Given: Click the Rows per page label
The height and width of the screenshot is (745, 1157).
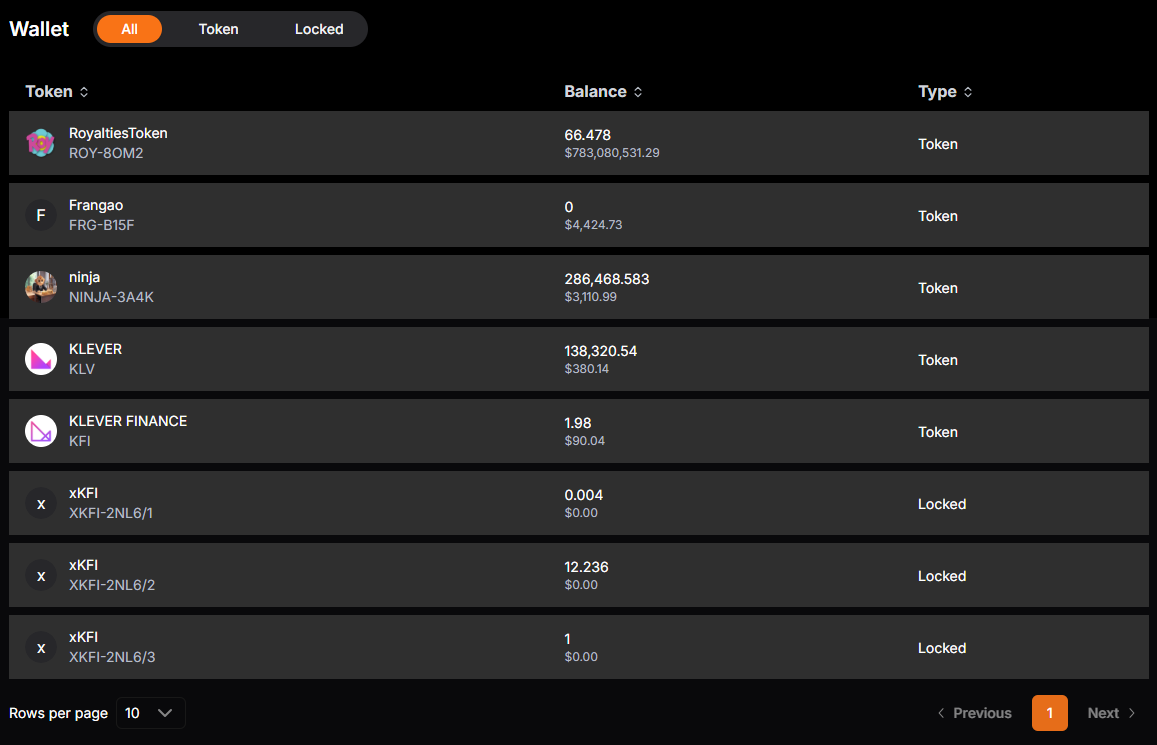Looking at the screenshot, I should pyautogui.click(x=58, y=713).
